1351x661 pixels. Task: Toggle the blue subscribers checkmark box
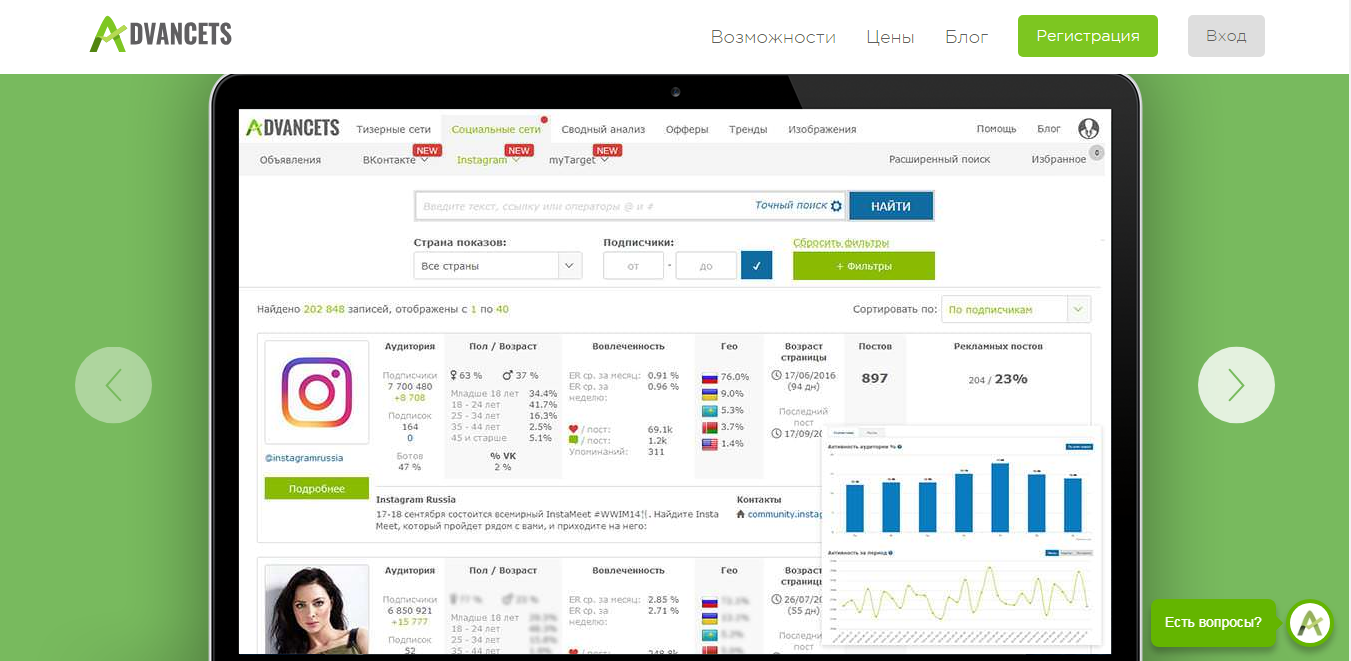tap(757, 266)
